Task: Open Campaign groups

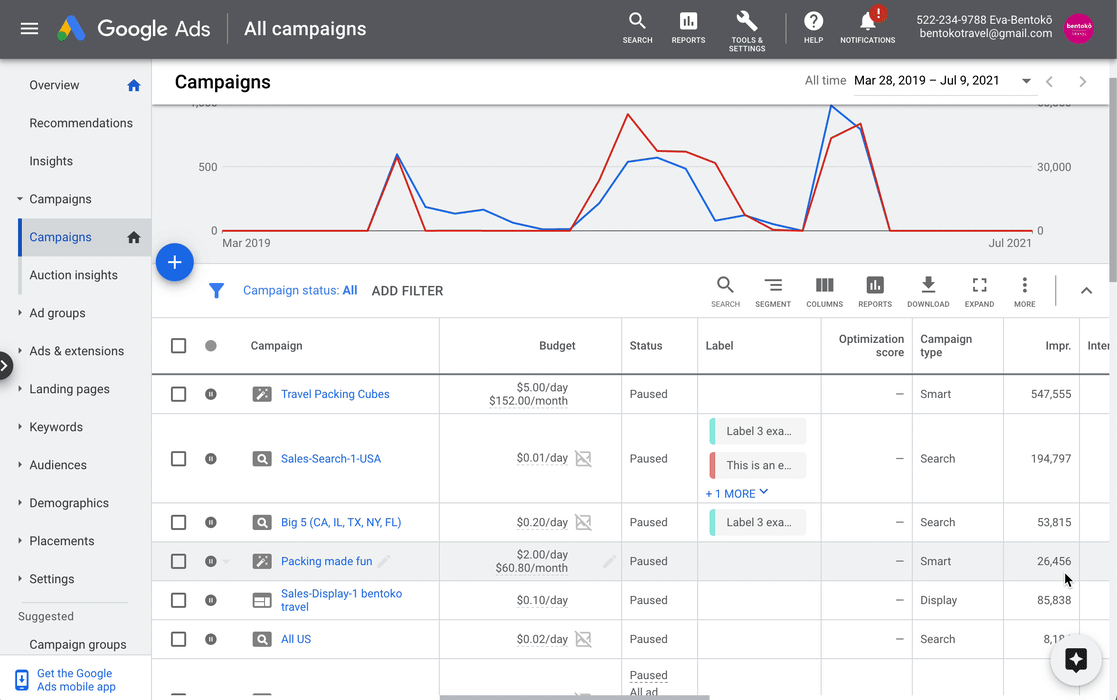Action: (78, 644)
